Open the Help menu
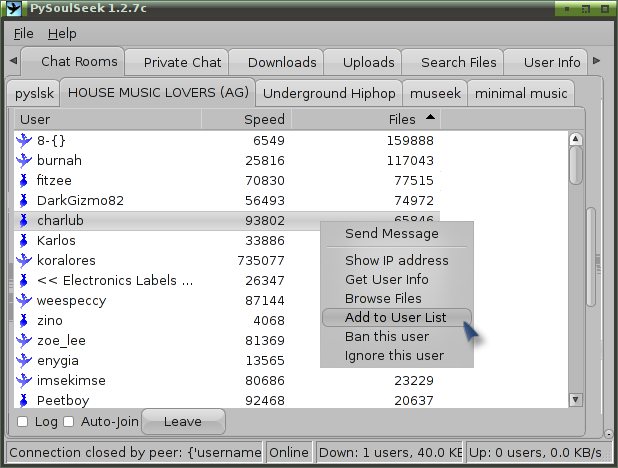 pyautogui.click(x=62, y=34)
